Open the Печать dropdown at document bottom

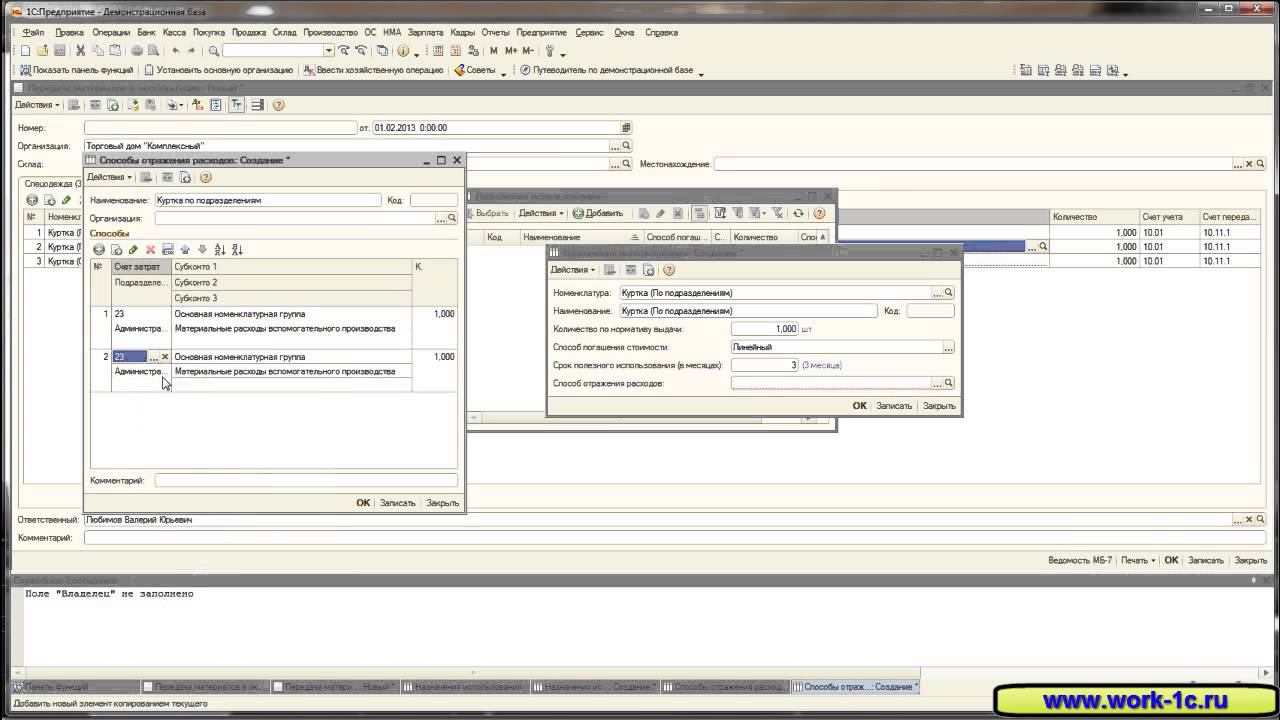(1137, 560)
